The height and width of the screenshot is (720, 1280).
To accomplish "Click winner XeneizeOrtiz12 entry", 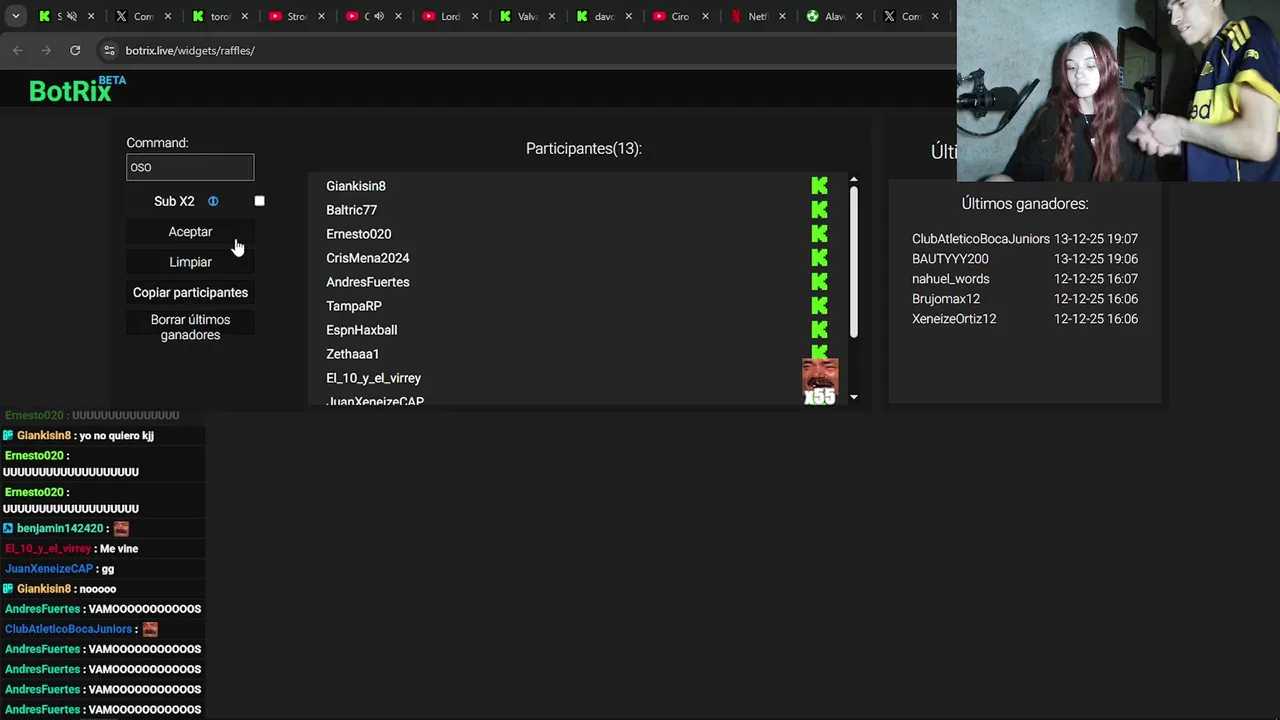I will point(1025,319).
